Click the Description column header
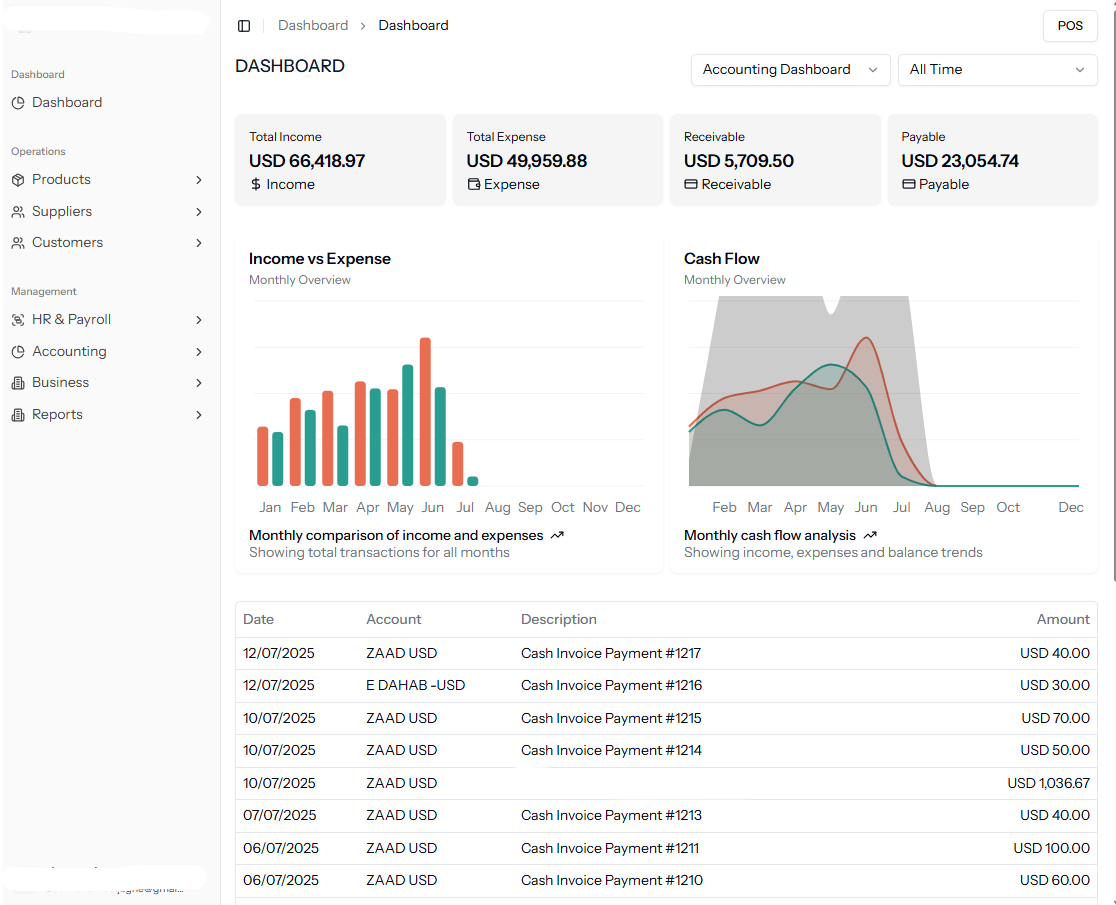The height and width of the screenshot is (905, 1116). click(x=559, y=620)
